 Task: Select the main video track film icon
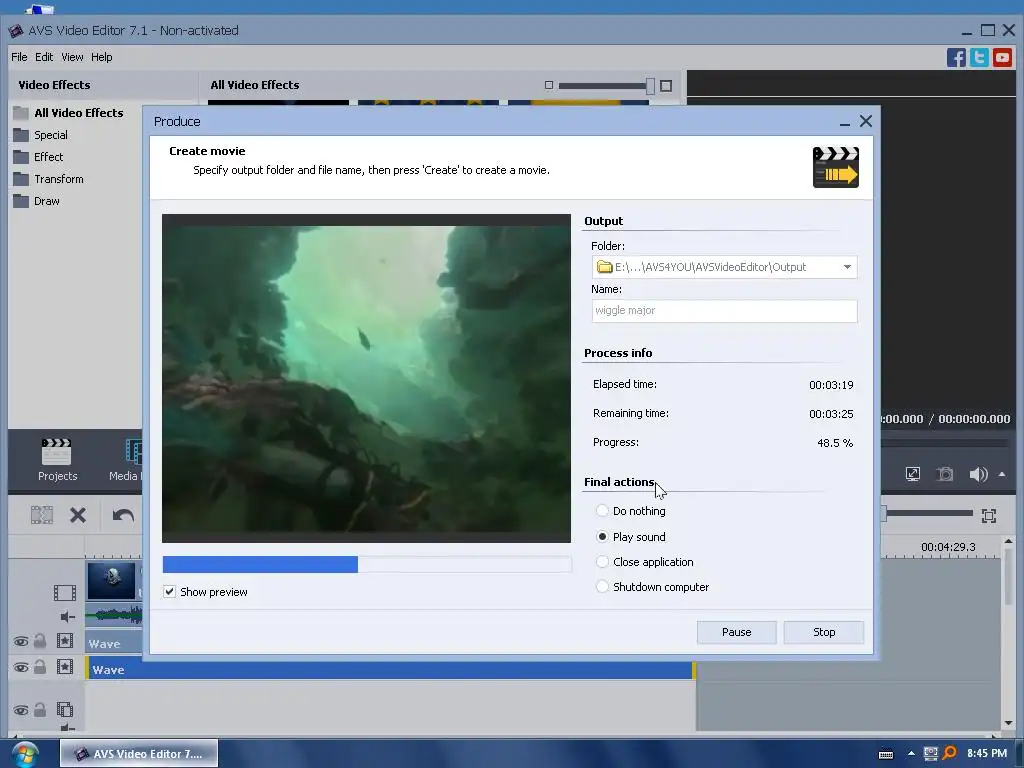(x=65, y=593)
